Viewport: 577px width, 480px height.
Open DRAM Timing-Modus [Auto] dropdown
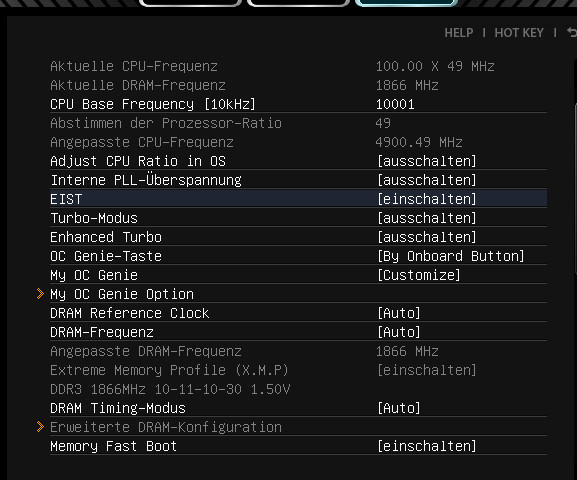click(x=399, y=408)
